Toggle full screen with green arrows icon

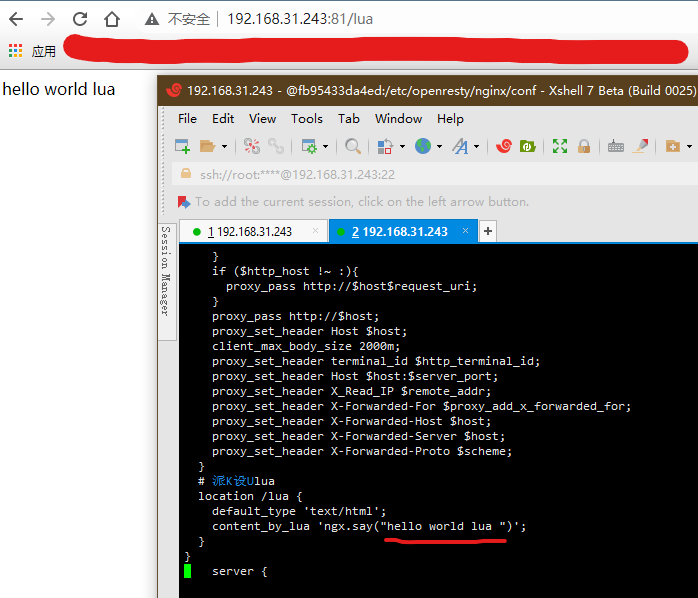[560, 146]
